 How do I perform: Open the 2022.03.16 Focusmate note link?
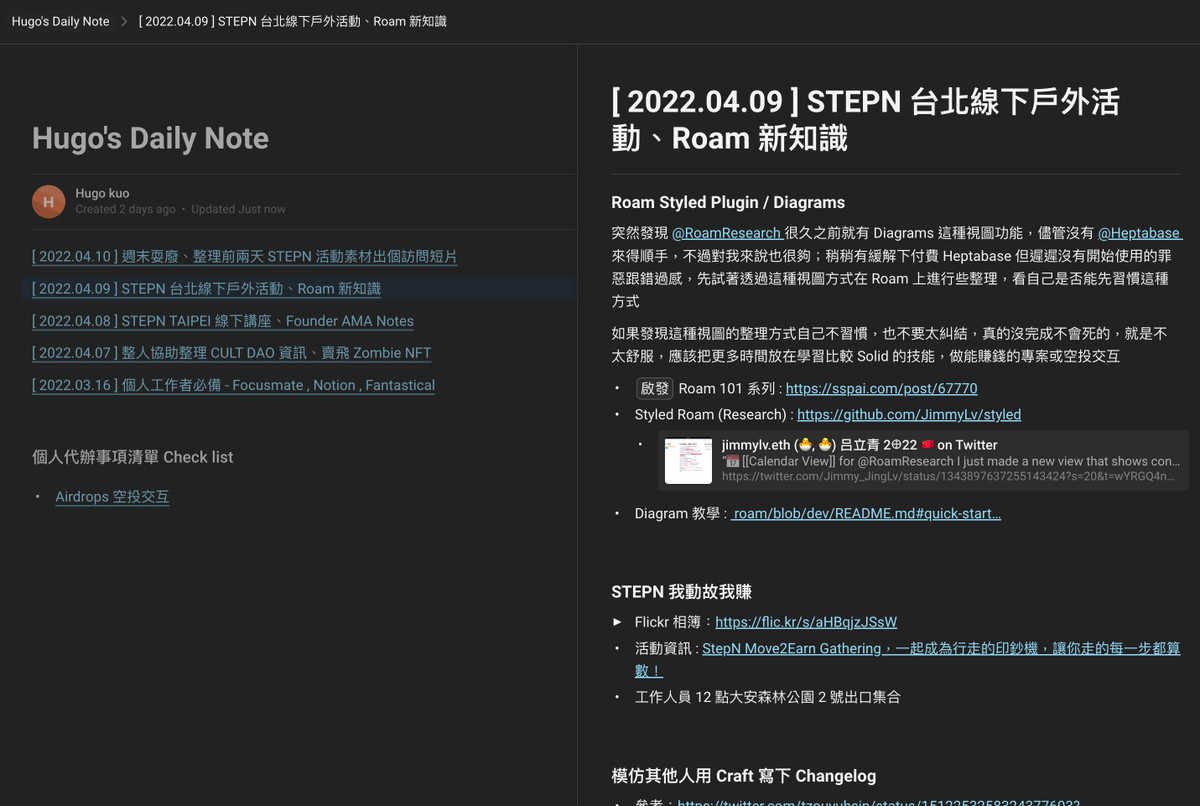(x=233, y=385)
